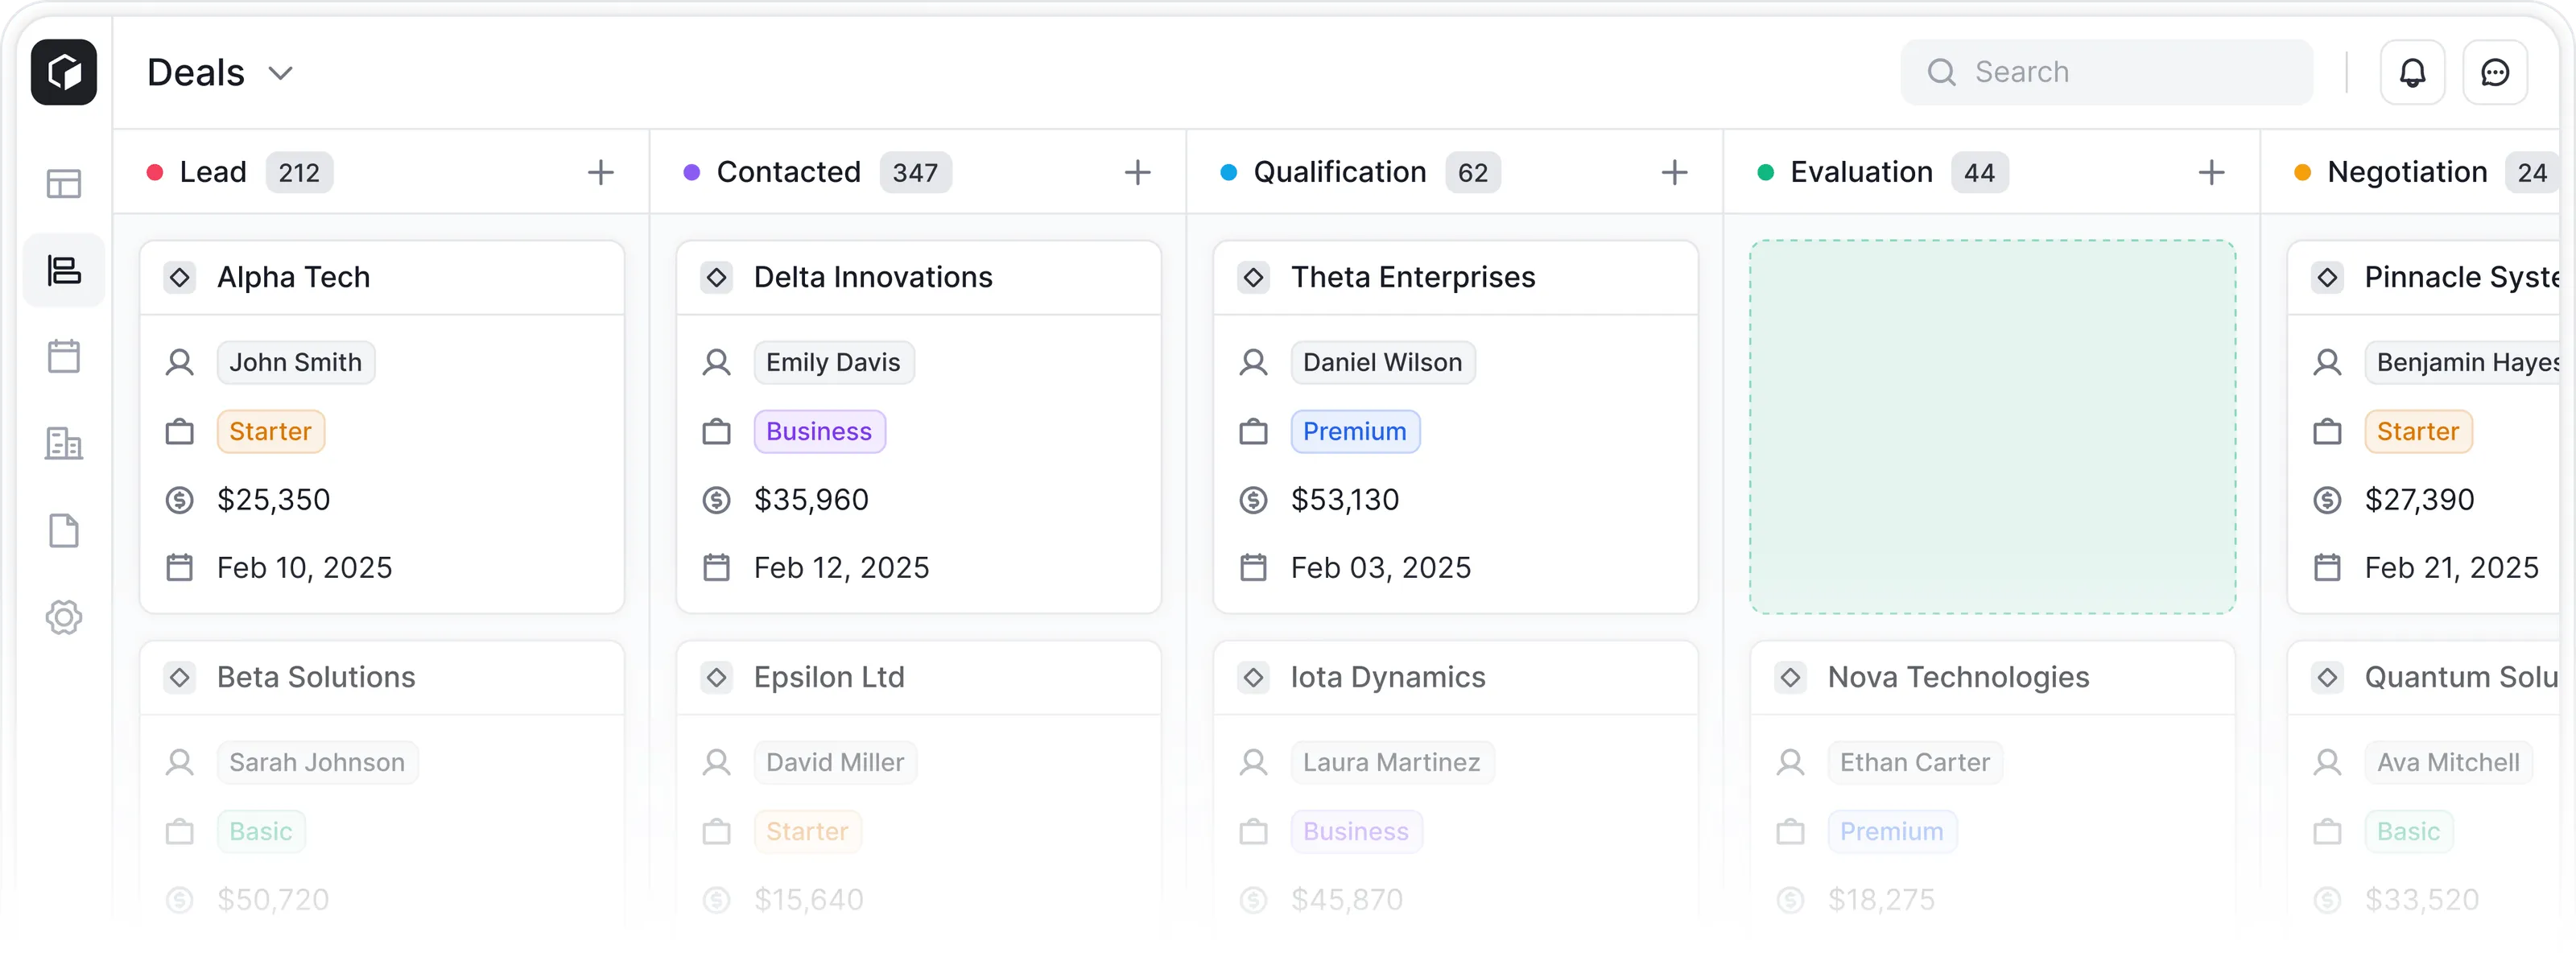Screen dimensions: 2576x961
Task: Add a new deal to the Lead column
Action: click(600, 172)
